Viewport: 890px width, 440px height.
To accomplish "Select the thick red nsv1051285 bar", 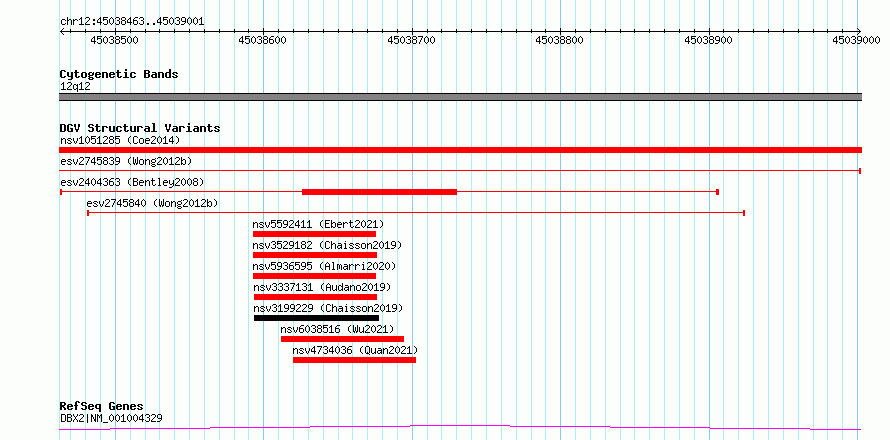I will [x=461, y=150].
